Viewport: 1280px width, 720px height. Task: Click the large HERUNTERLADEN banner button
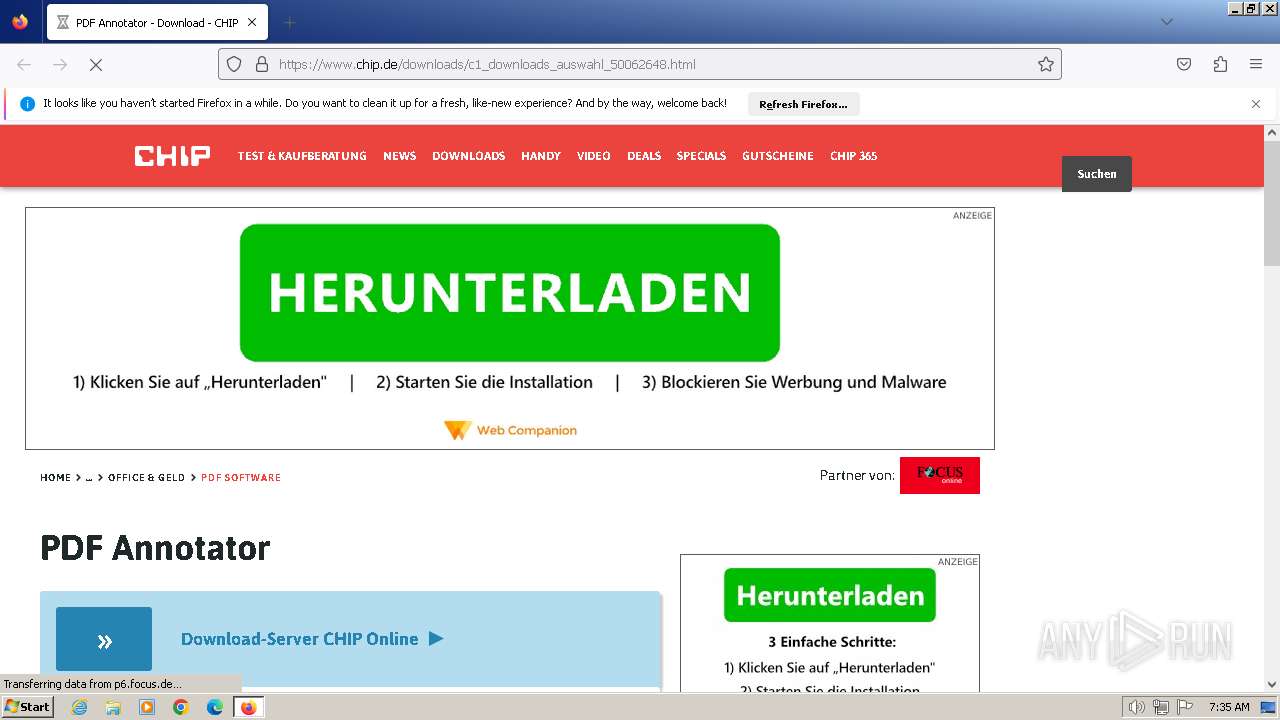click(x=510, y=292)
